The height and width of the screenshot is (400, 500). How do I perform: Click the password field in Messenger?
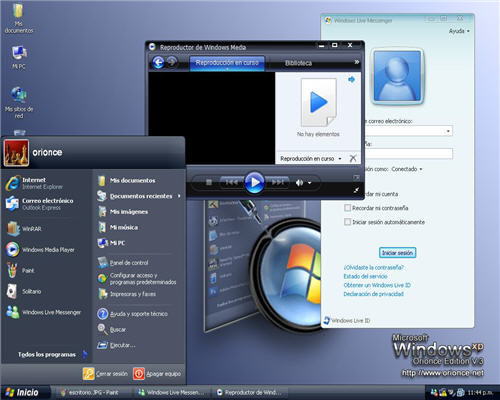tap(409, 154)
